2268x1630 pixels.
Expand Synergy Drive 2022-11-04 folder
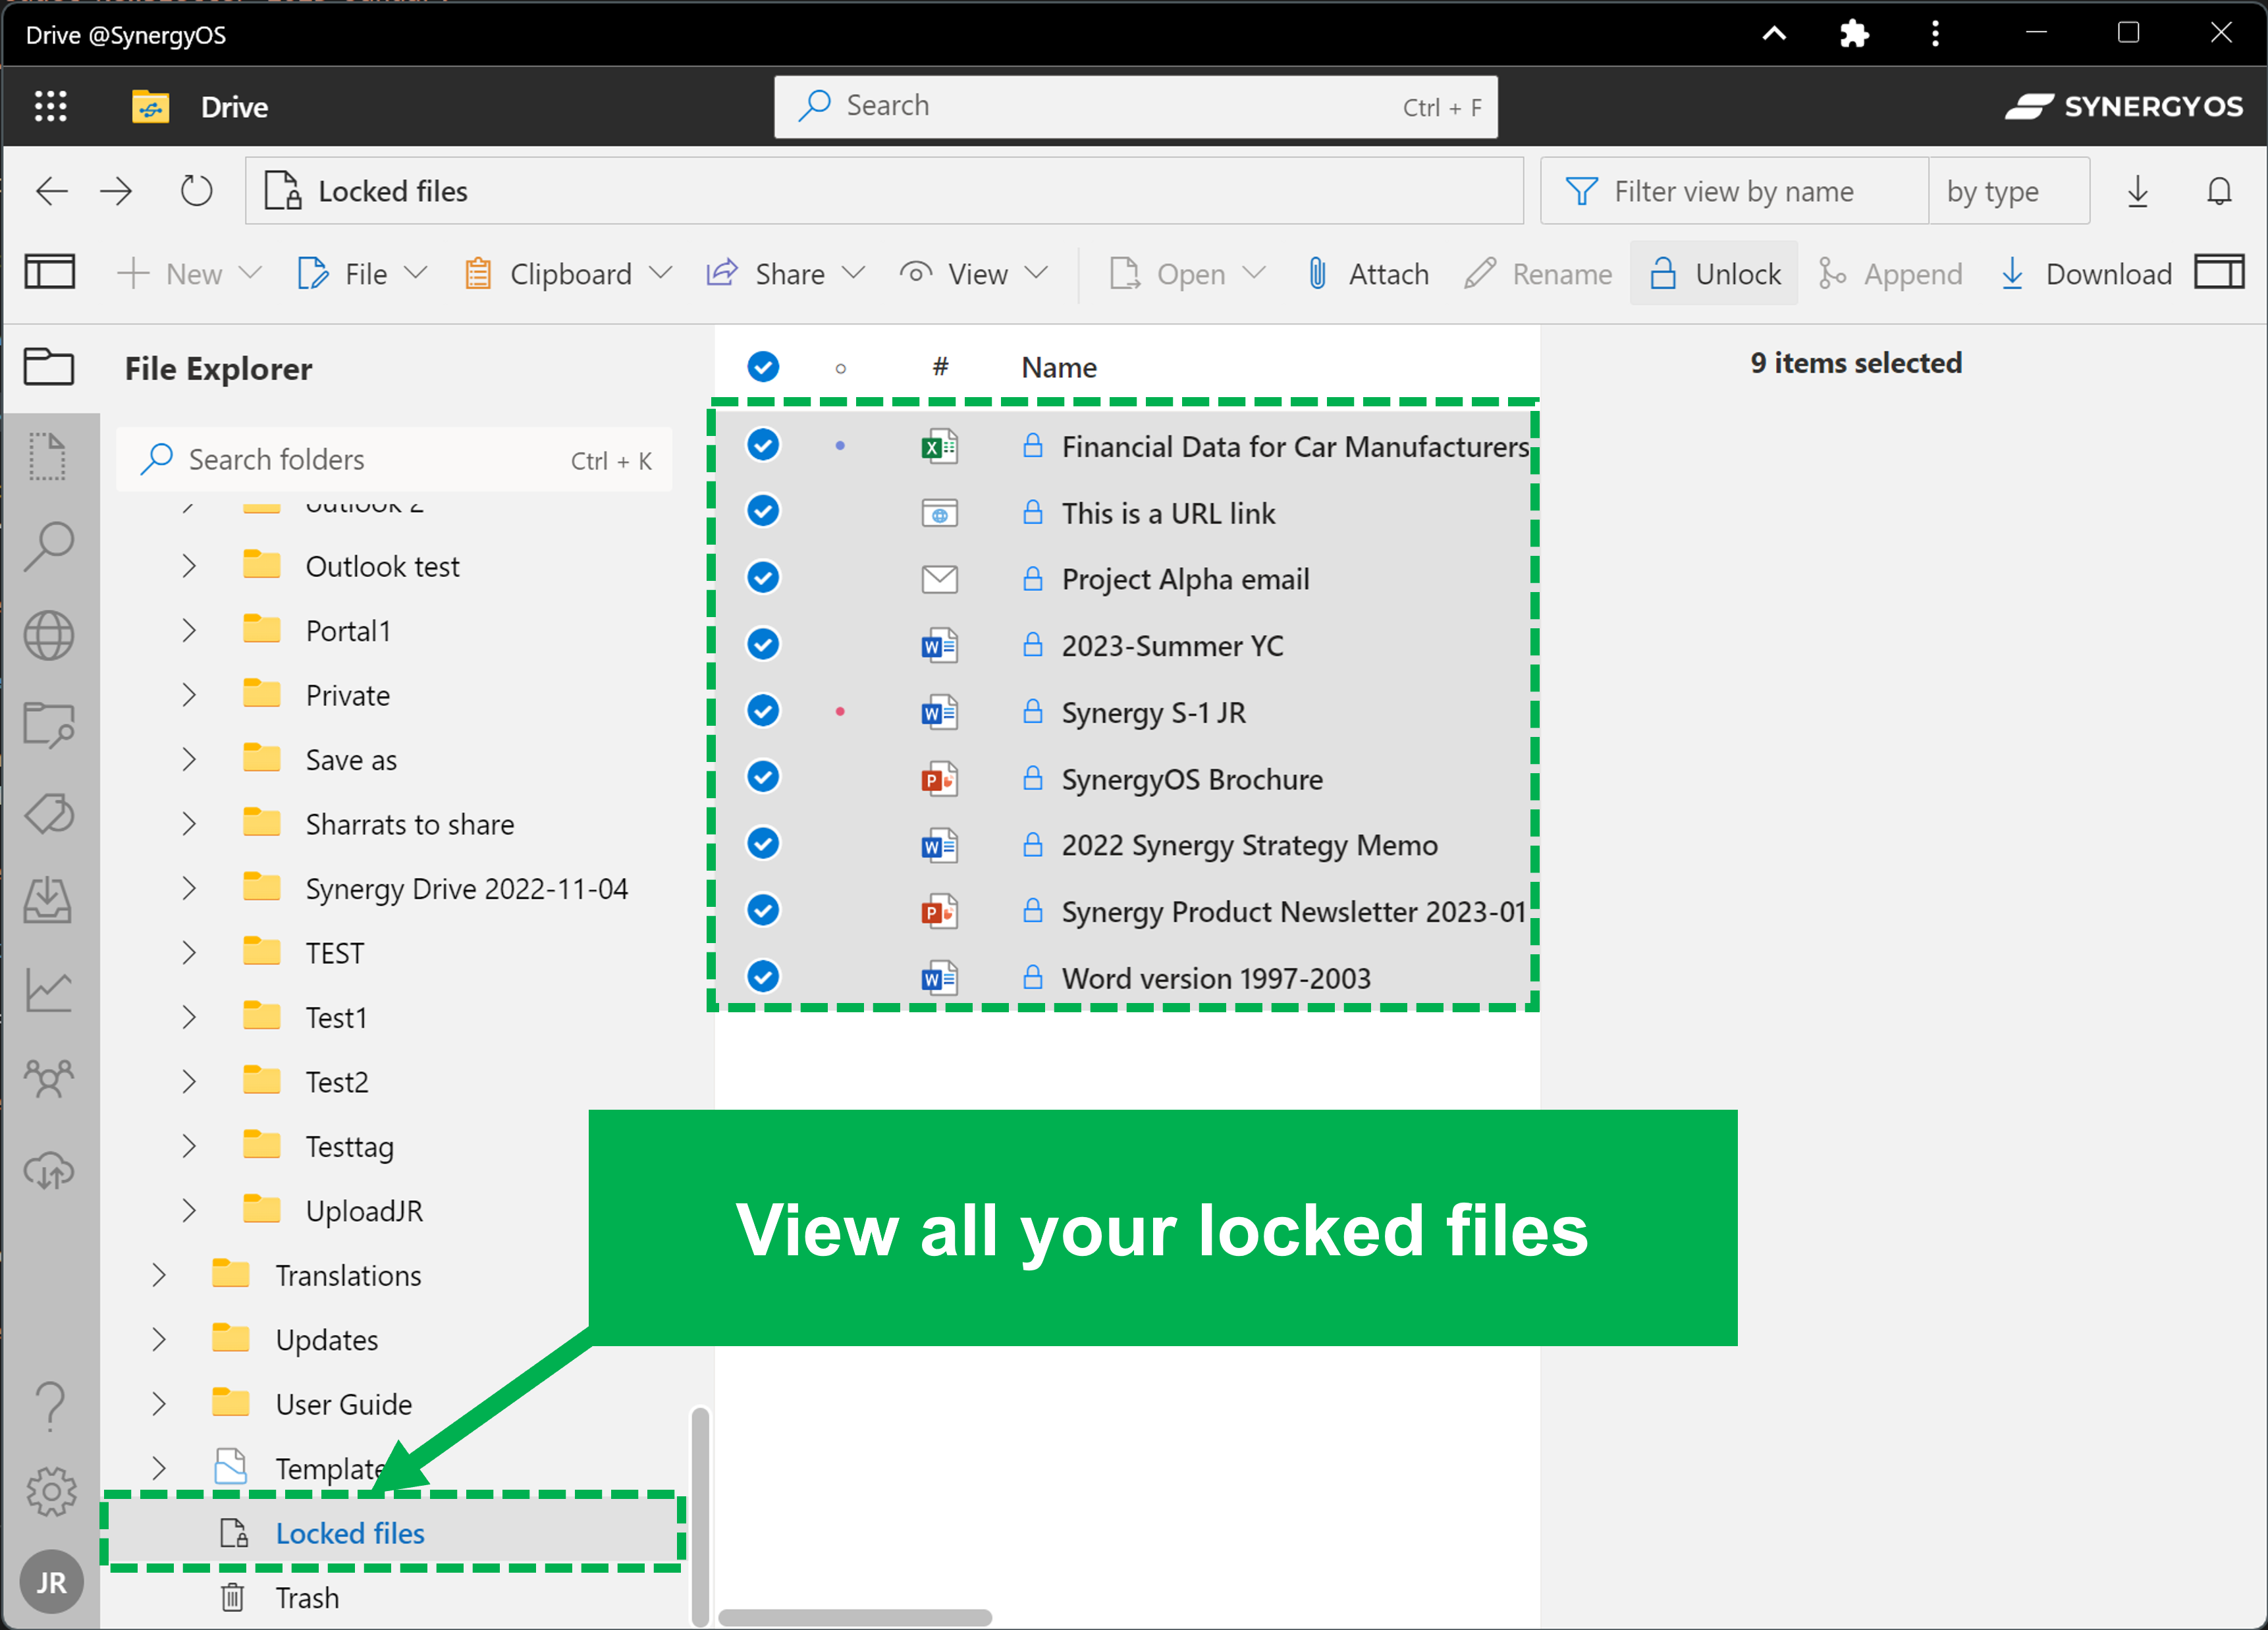(x=188, y=888)
